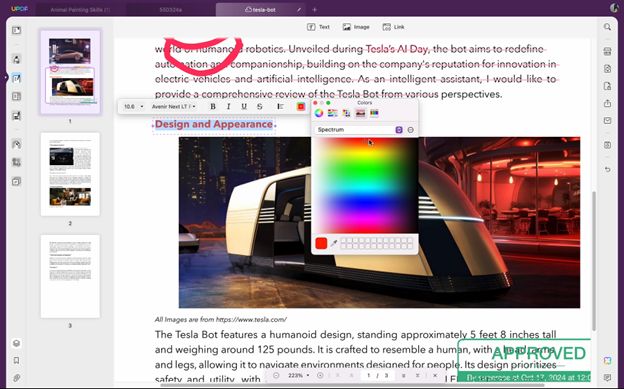Viewport: 624px width, 389px height.
Task: Click the Share upload icon in right sidebar
Action: pos(607,103)
